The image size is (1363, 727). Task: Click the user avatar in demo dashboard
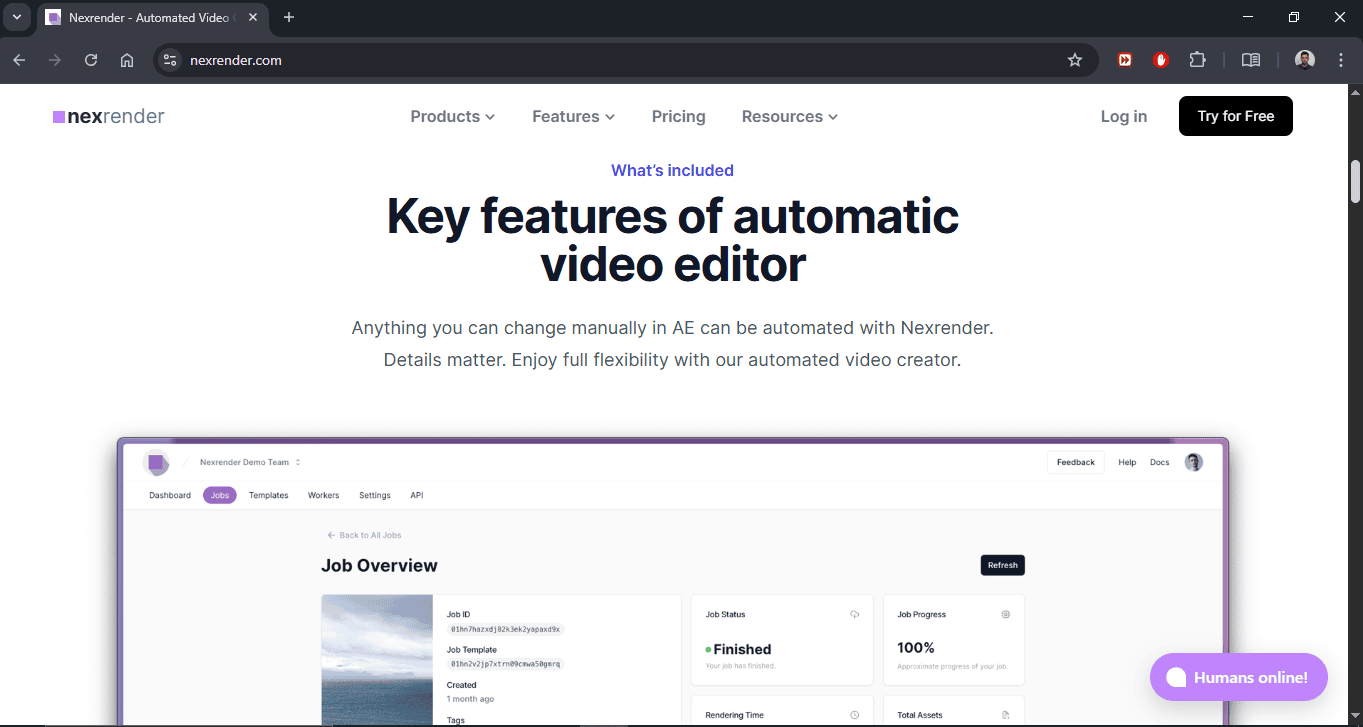1194,462
